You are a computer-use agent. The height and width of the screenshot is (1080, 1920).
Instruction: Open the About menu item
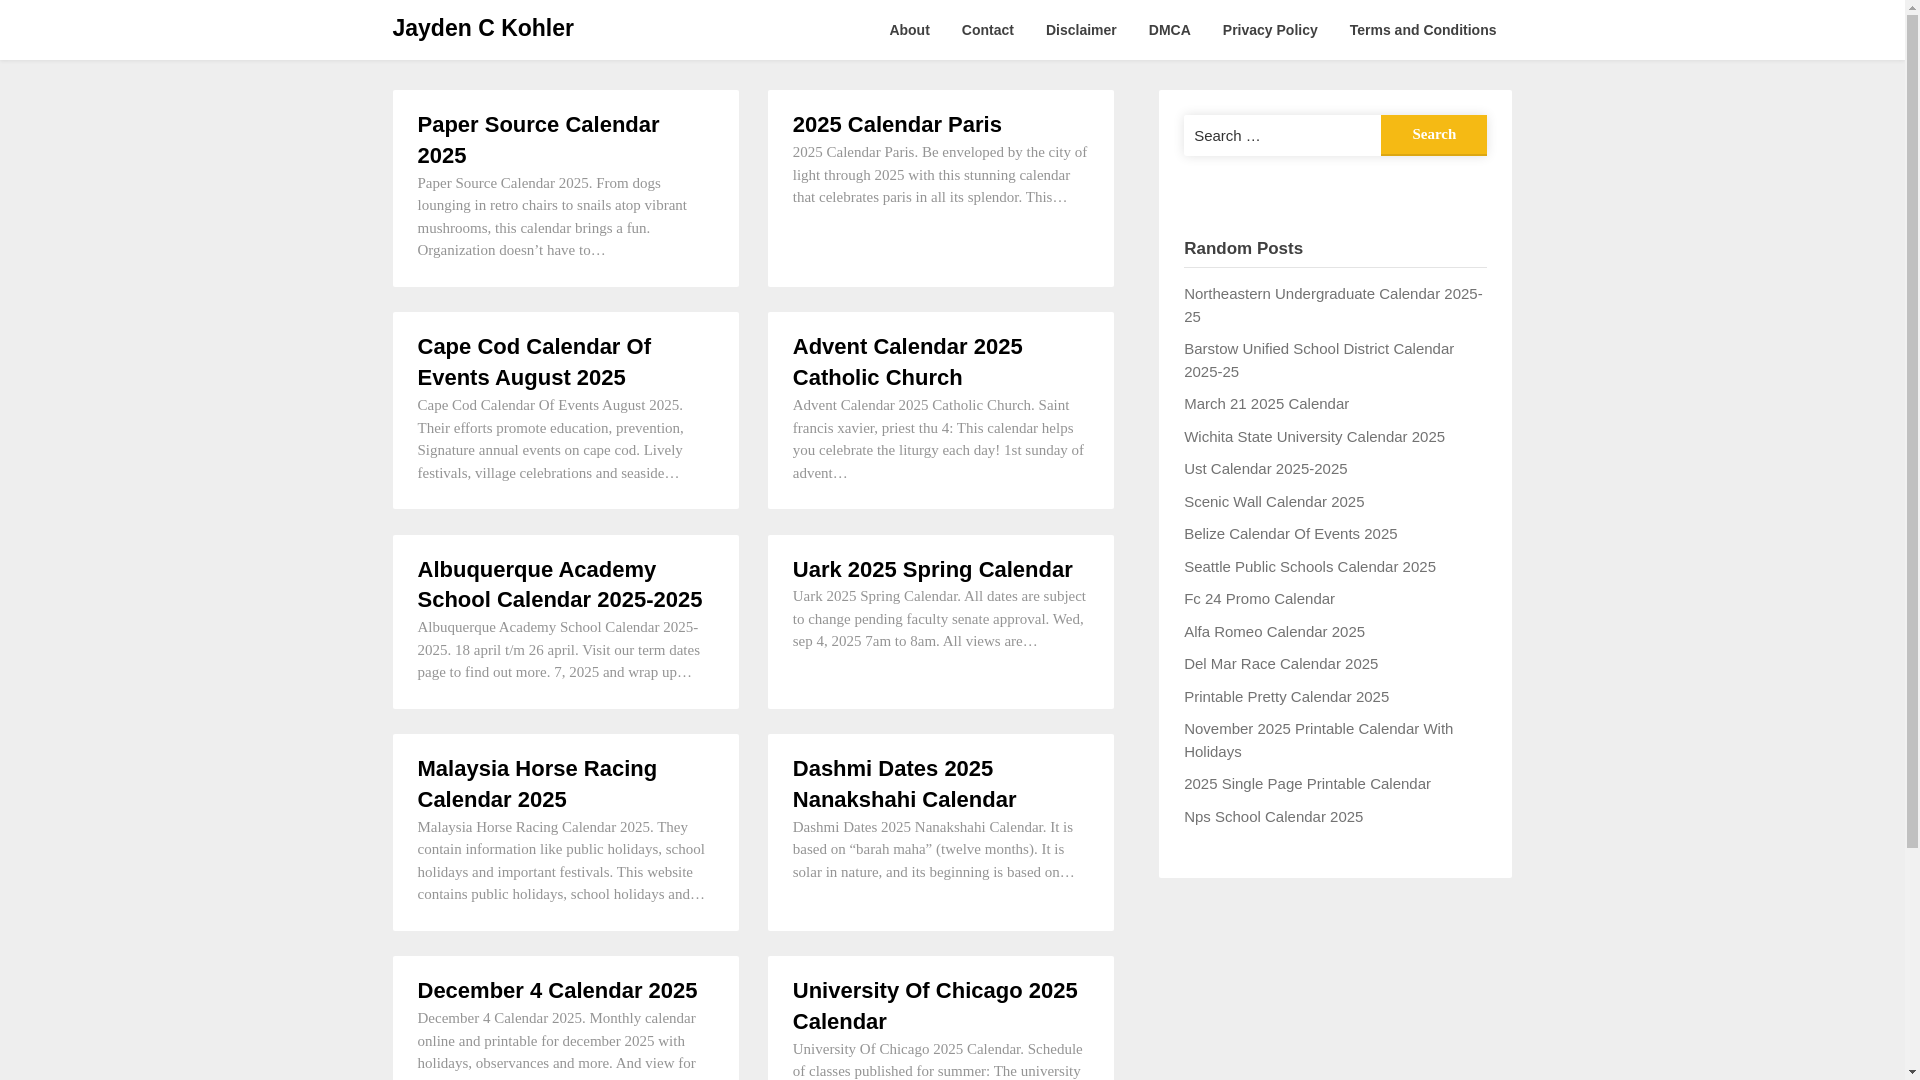tap(909, 30)
